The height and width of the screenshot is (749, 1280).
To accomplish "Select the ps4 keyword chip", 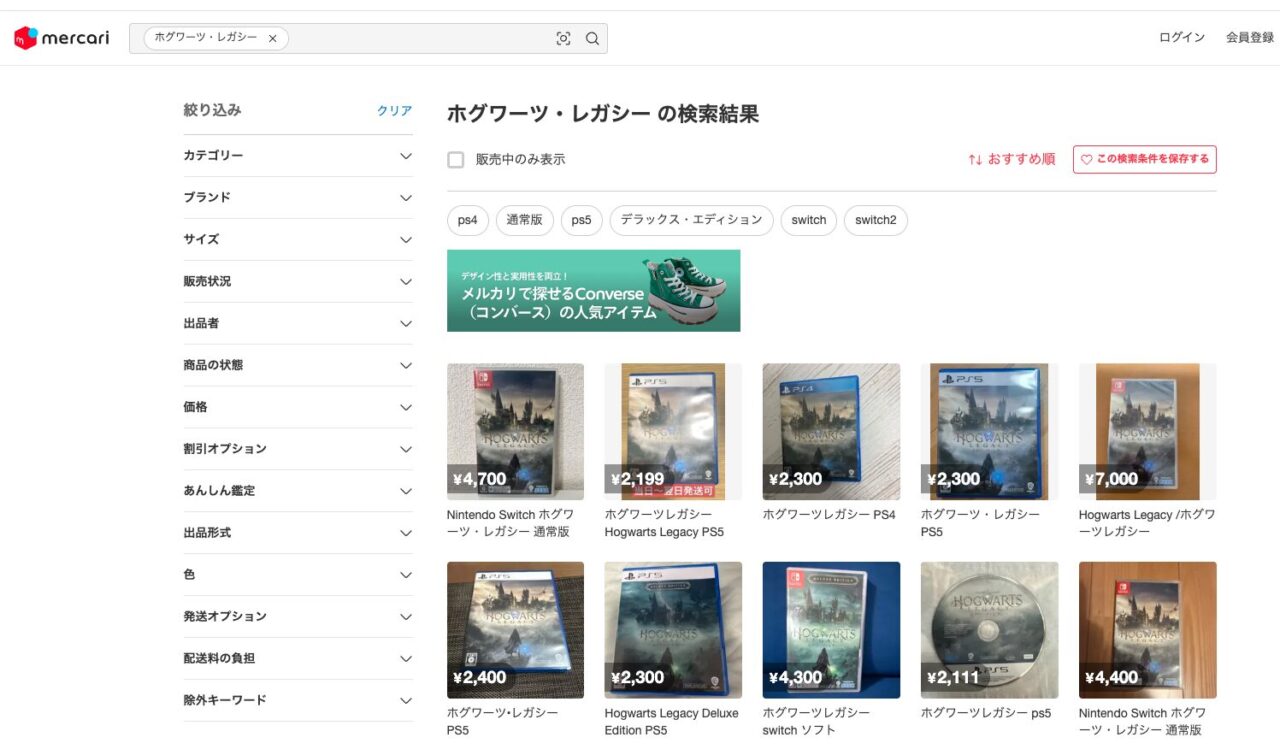I will point(467,220).
